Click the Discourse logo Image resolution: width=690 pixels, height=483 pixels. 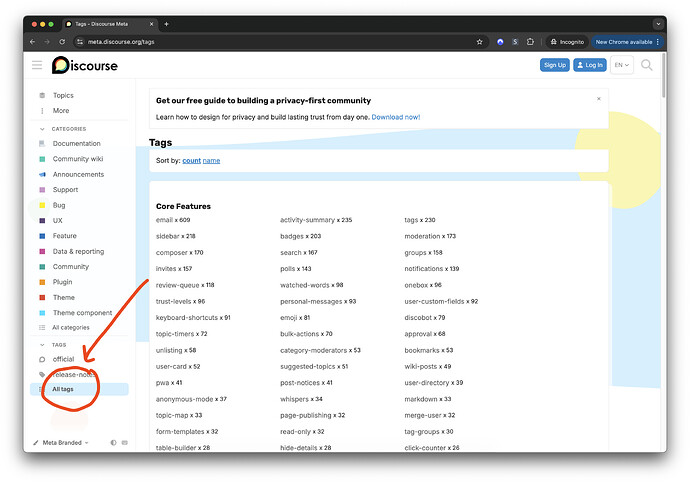pyautogui.click(x=85, y=66)
